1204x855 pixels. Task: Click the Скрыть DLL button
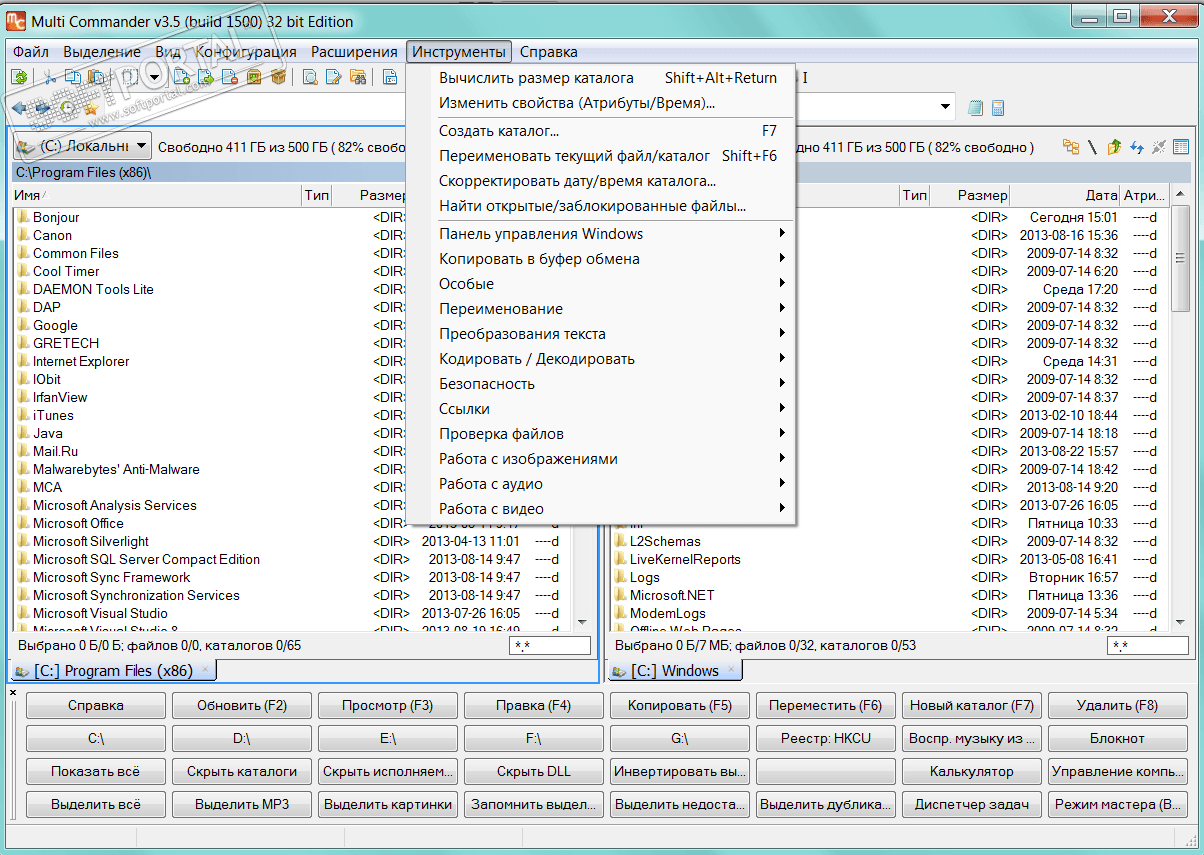click(534, 772)
